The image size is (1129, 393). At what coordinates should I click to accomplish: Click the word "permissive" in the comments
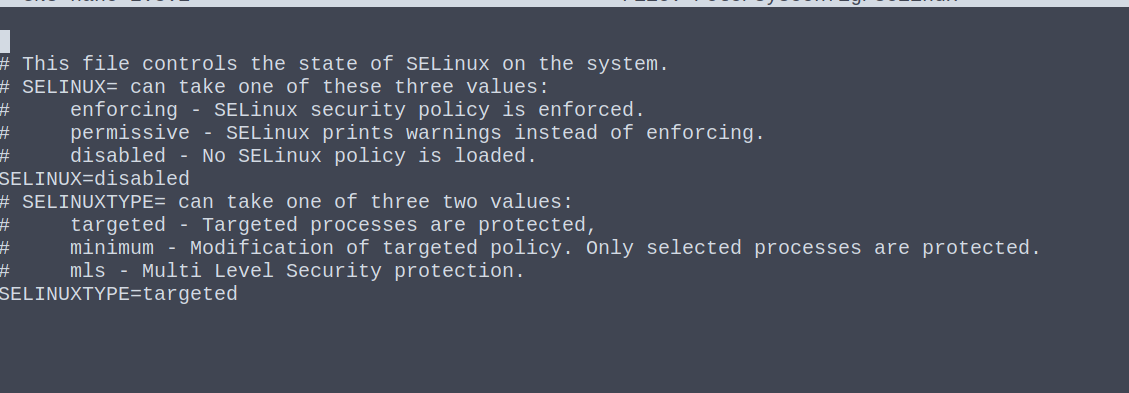pyautogui.click(x=130, y=133)
